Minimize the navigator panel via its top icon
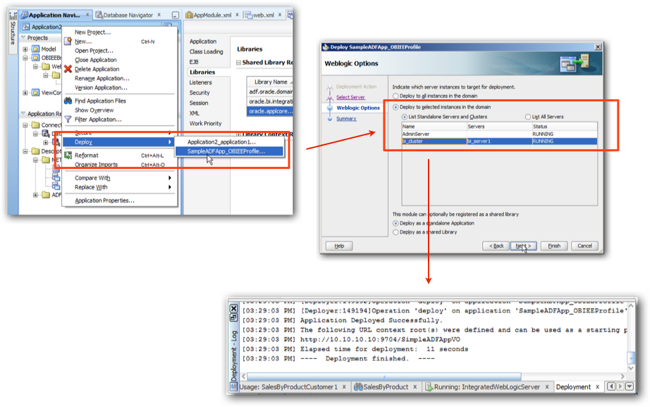Image resolution: width=650 pixels, height=407 pixels. coord(175,15)
